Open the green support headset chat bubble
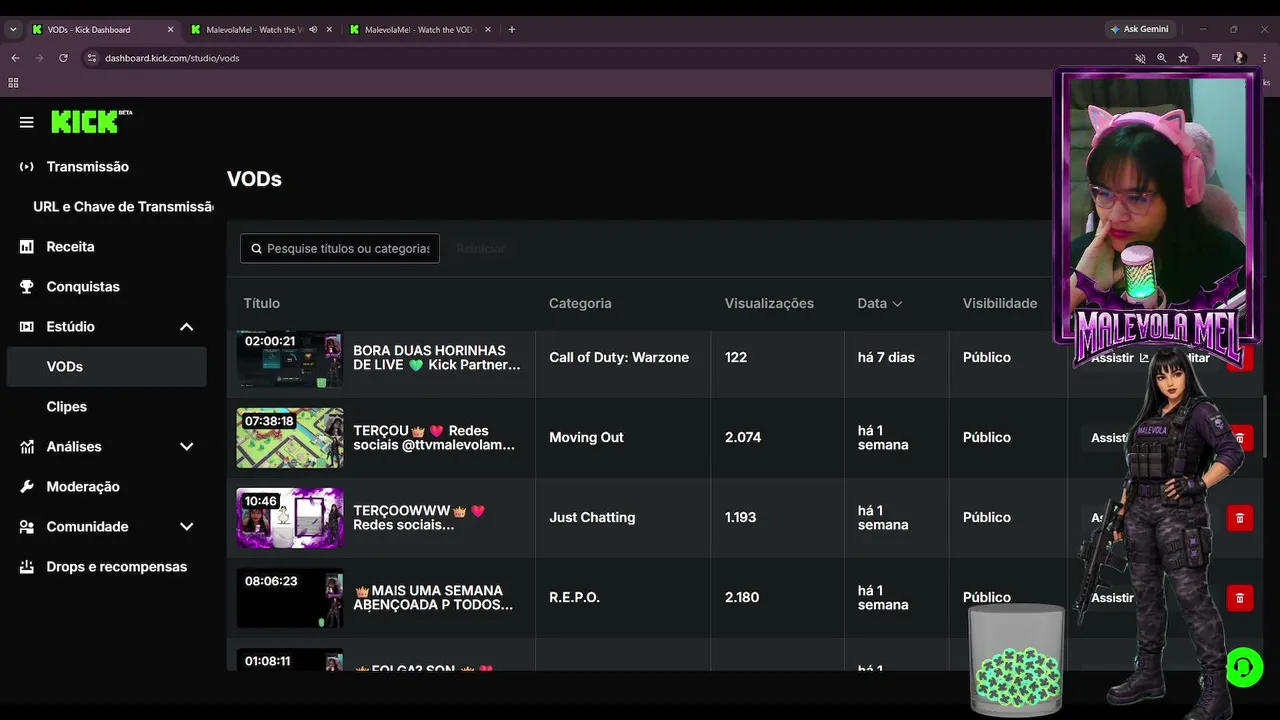Screen dimensions: 1280x720 tap(1244, 667)
